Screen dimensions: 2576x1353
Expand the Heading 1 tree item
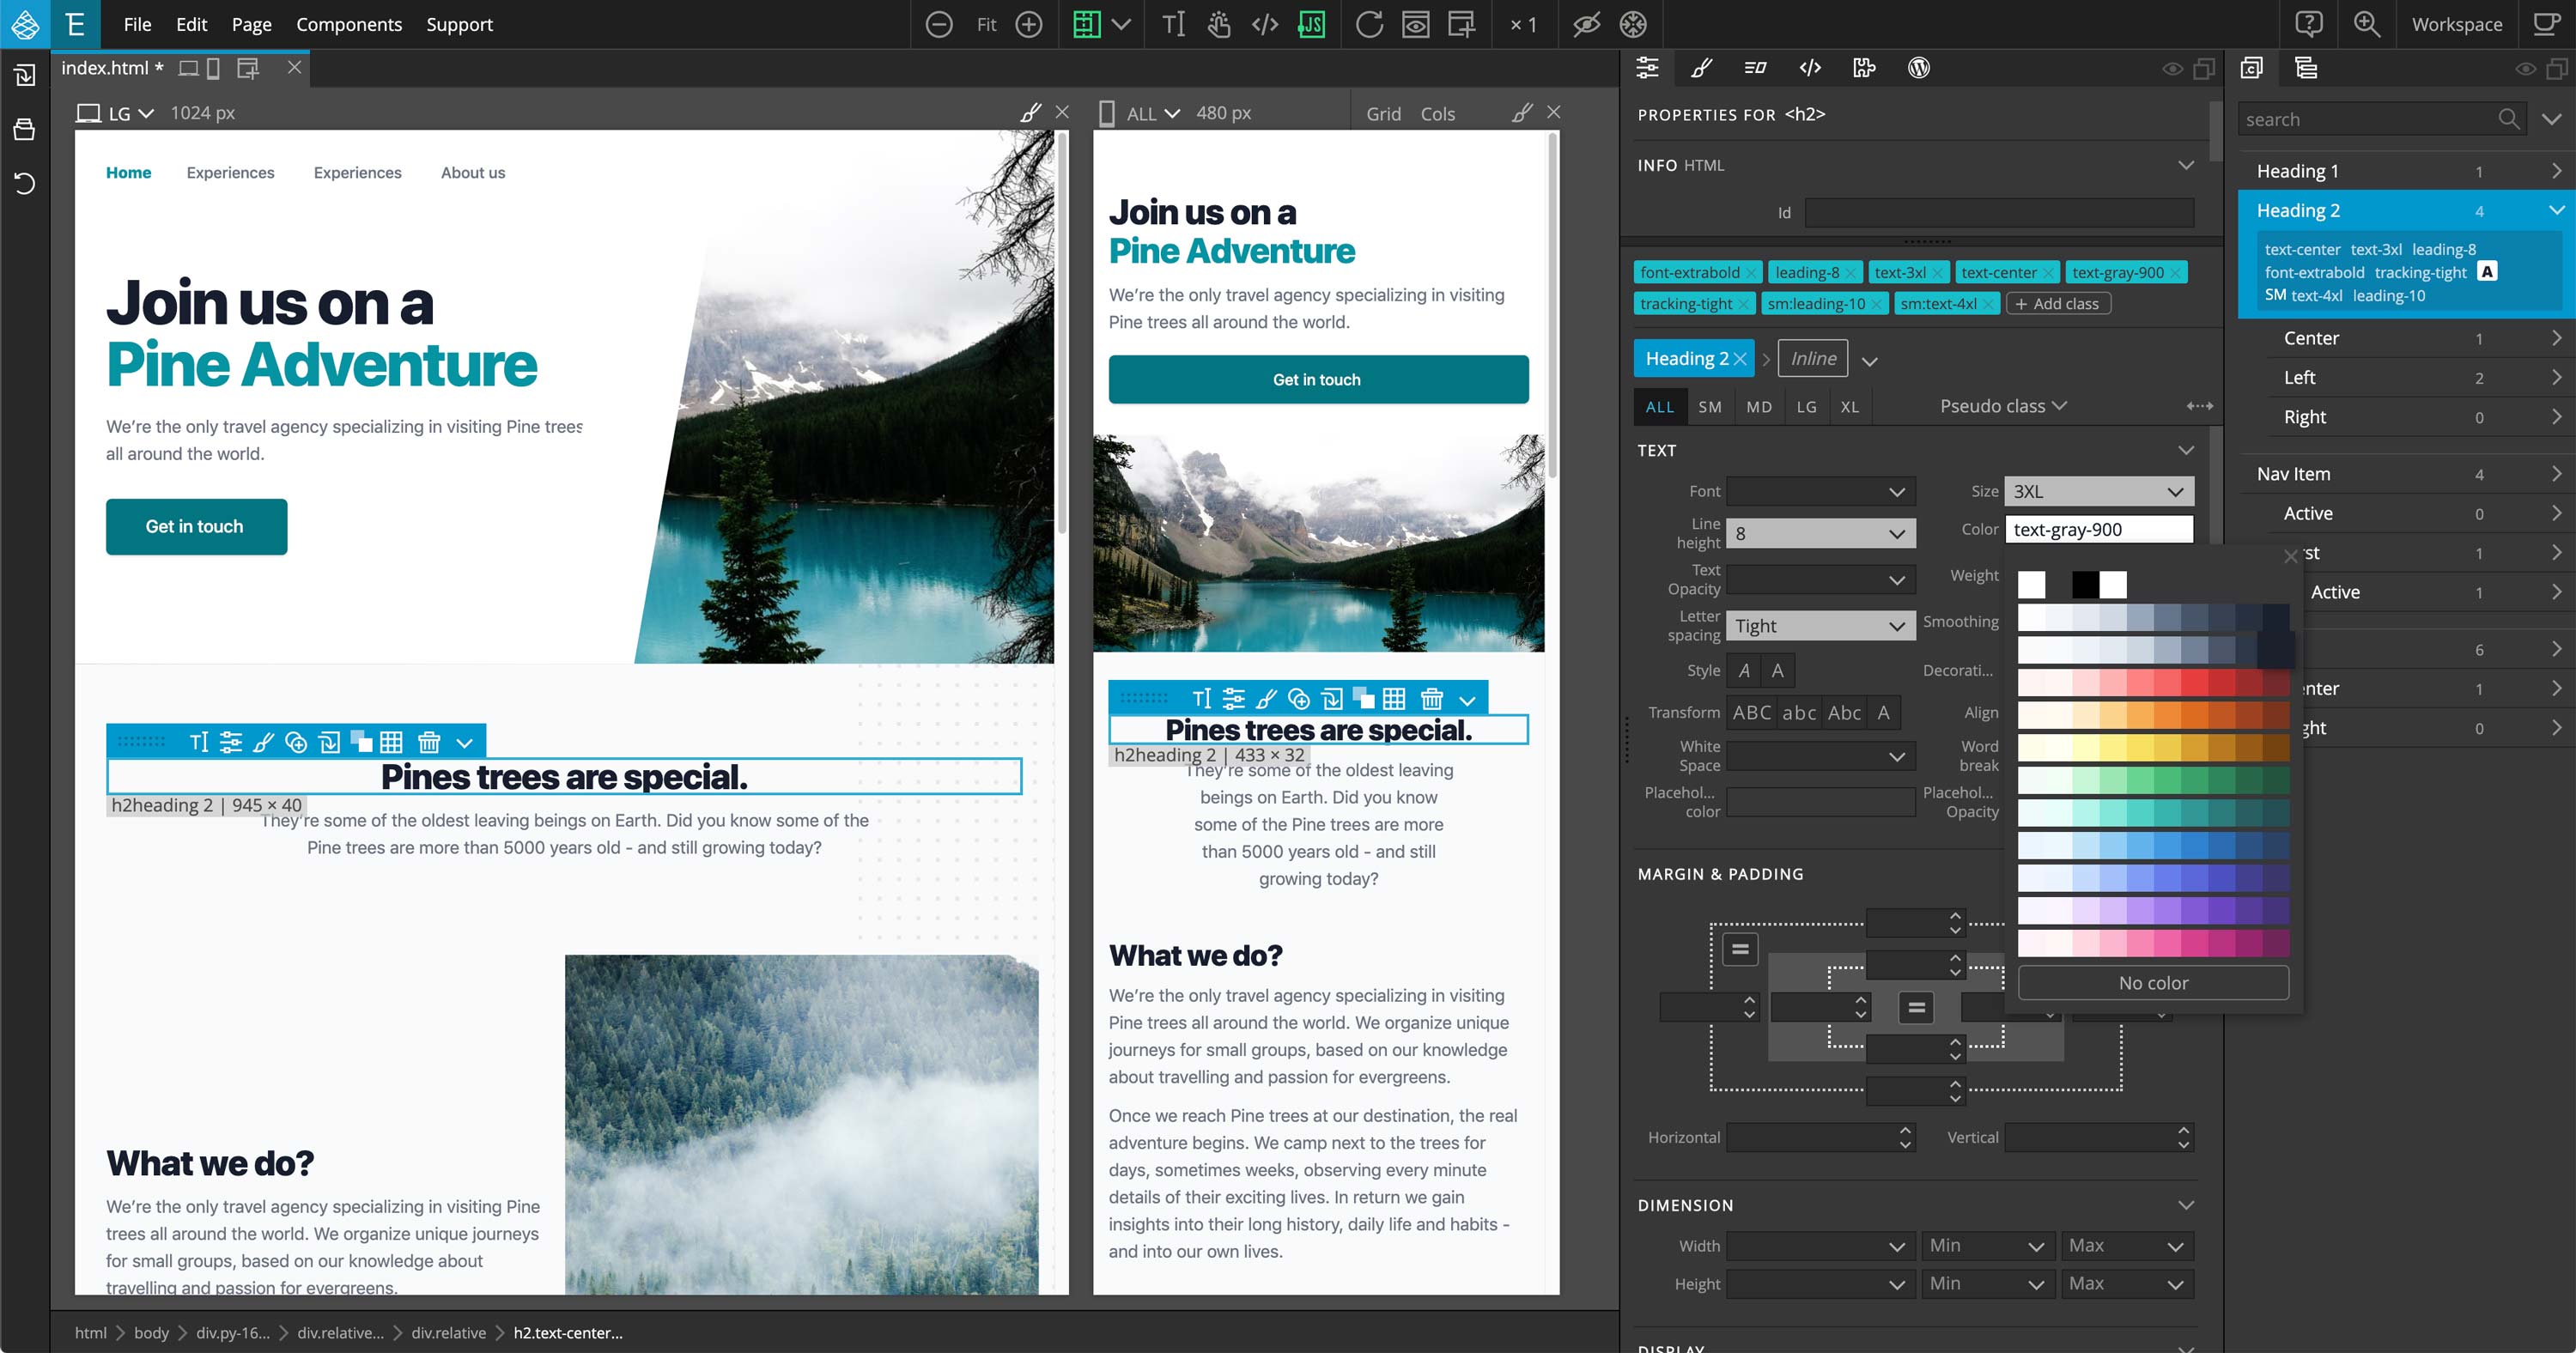coord(2555,171)
